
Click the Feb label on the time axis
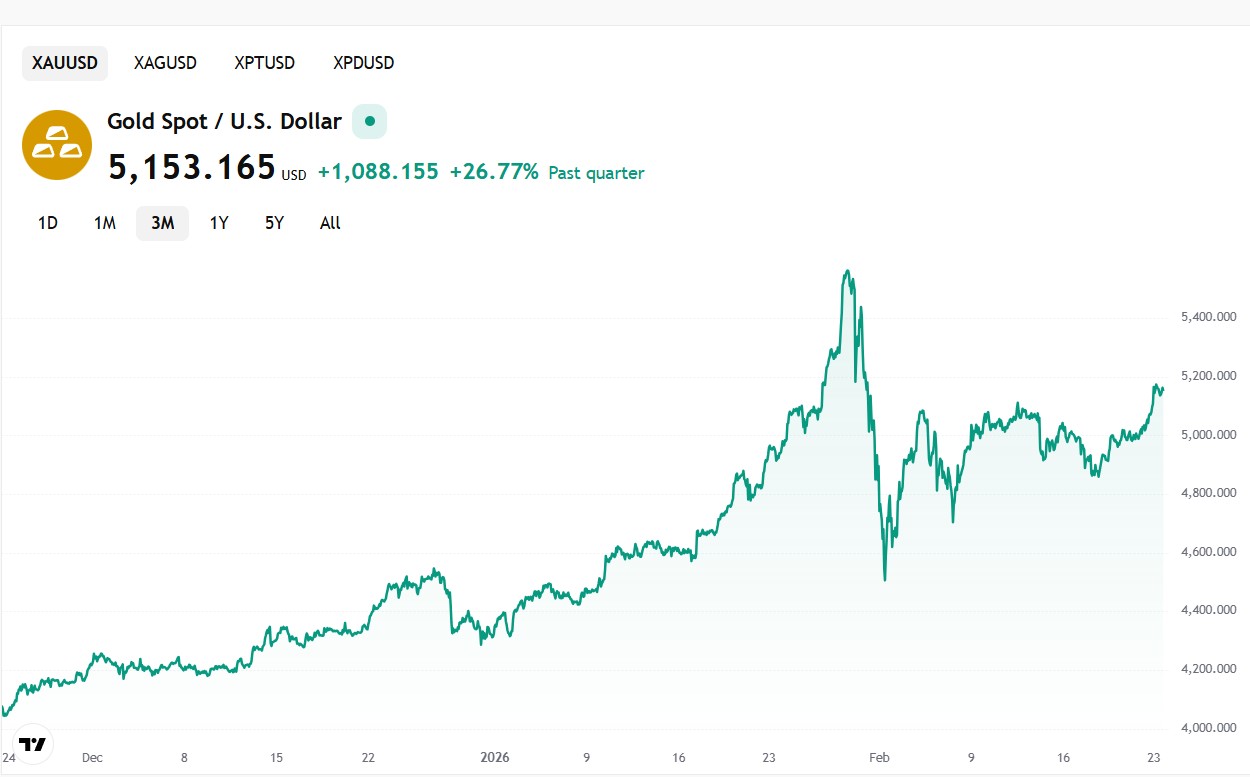[878, 757]
